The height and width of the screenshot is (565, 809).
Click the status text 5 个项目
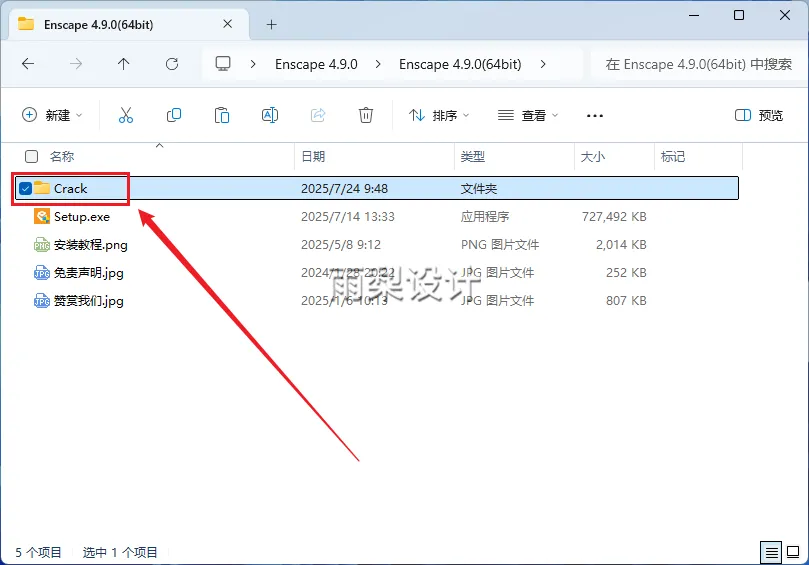click(x=38, y=552)
